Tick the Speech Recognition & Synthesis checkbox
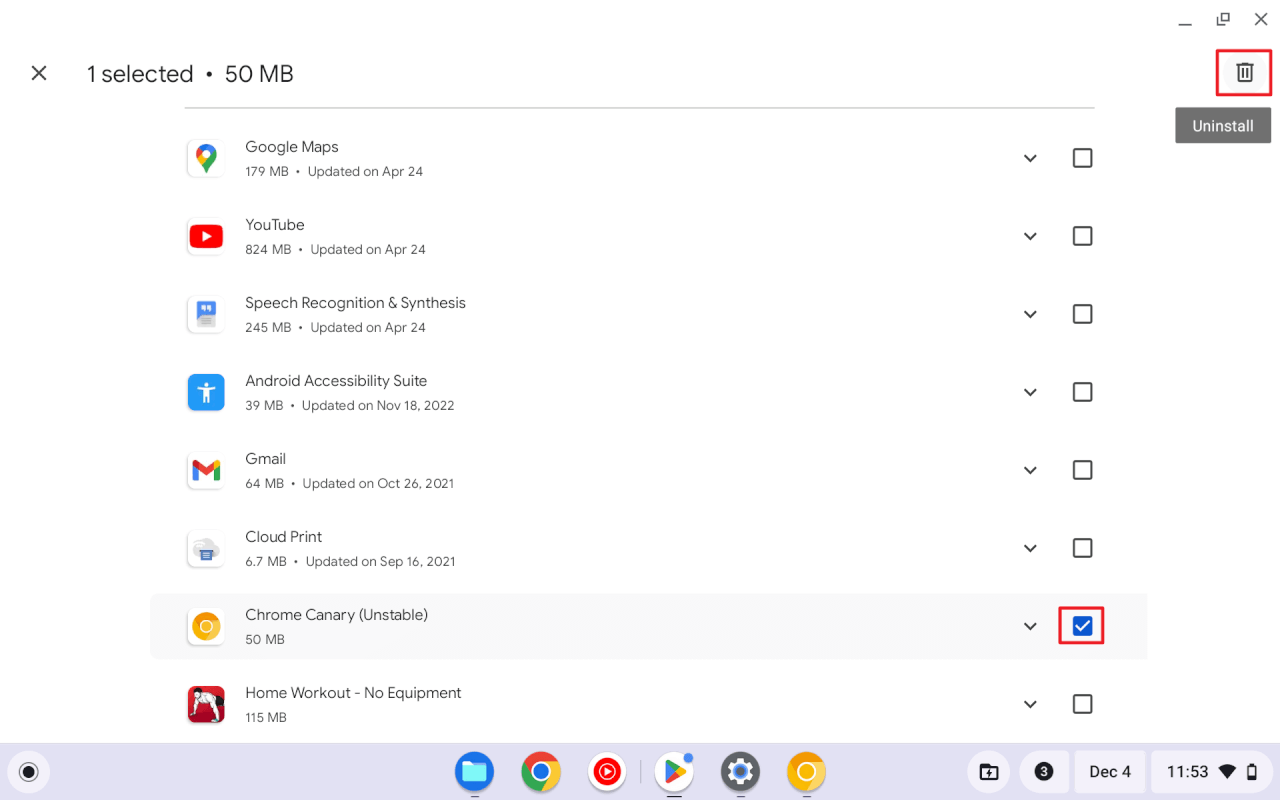 tap(1082, 314)
